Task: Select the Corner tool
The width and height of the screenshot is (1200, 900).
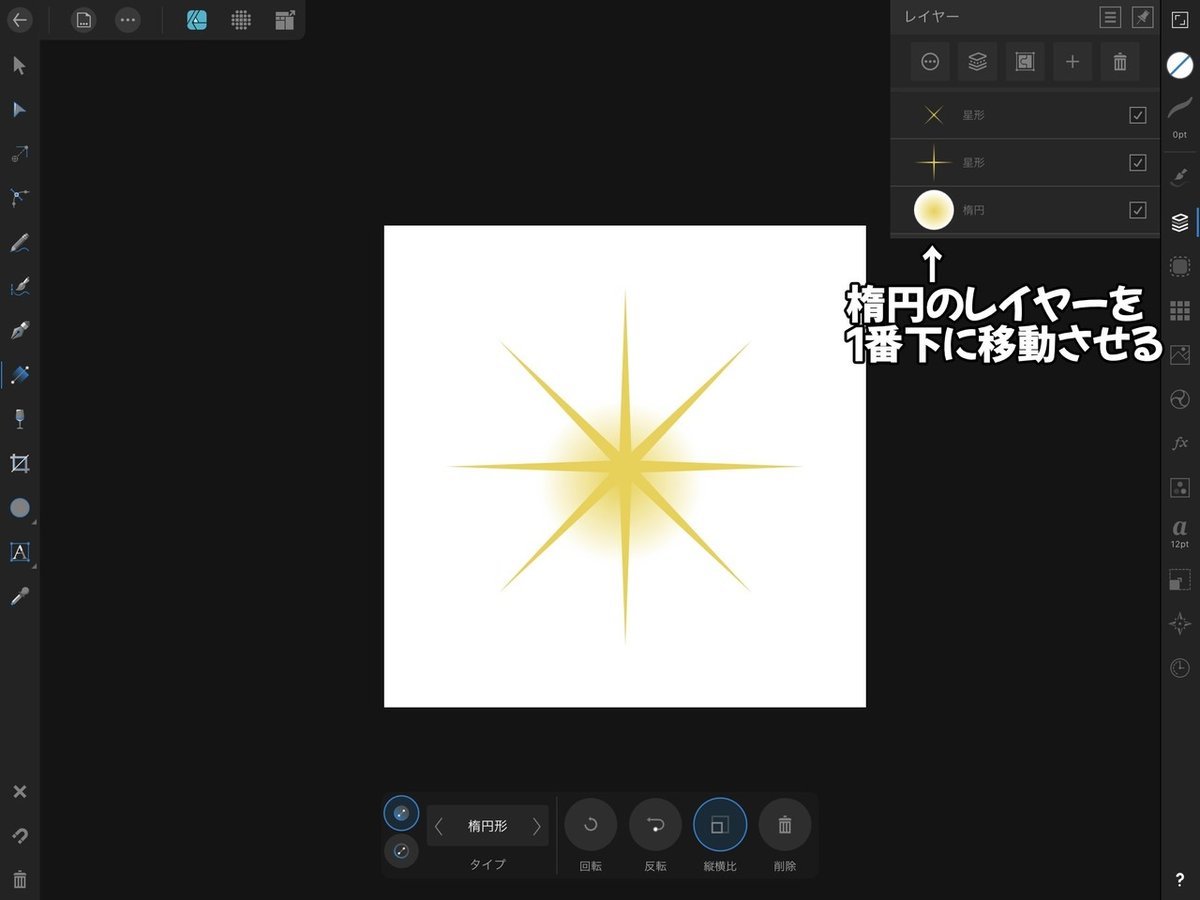Action: [x=19, y=198]
